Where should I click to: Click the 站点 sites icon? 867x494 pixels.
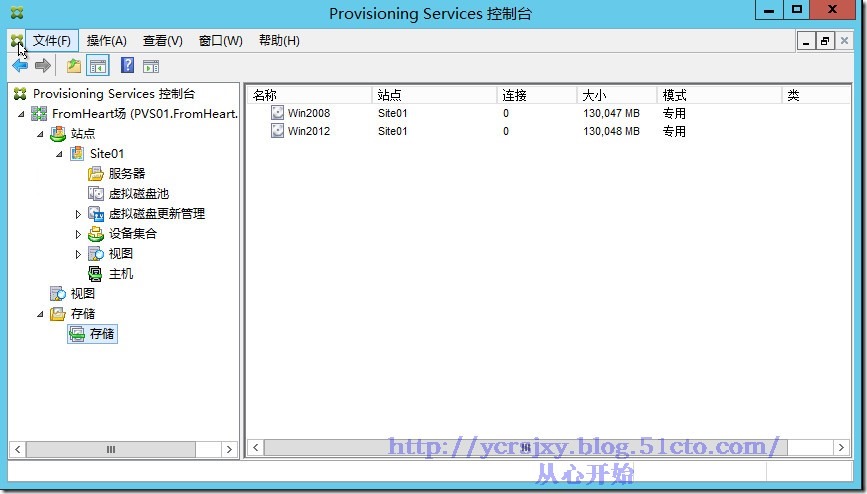click(x=58, y=133)
